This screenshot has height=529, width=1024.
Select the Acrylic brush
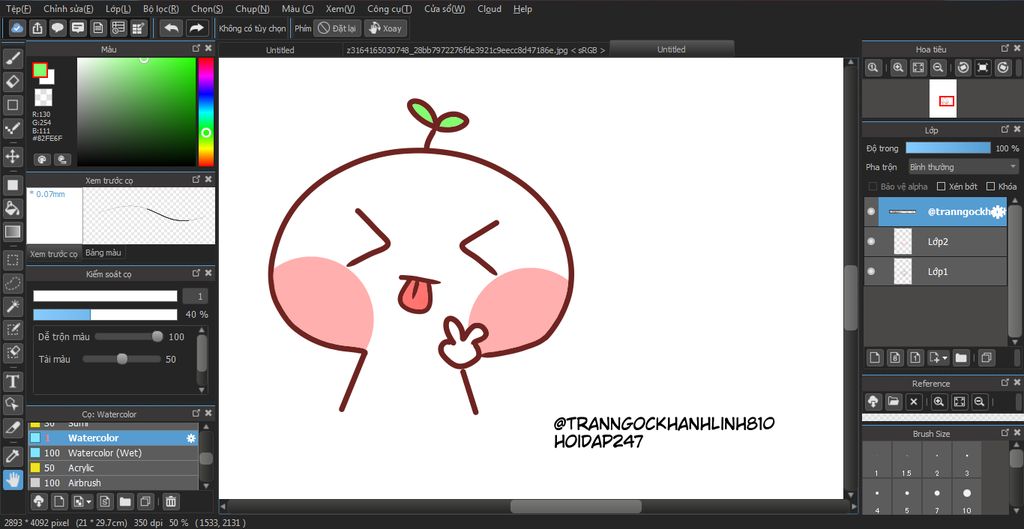114,468
